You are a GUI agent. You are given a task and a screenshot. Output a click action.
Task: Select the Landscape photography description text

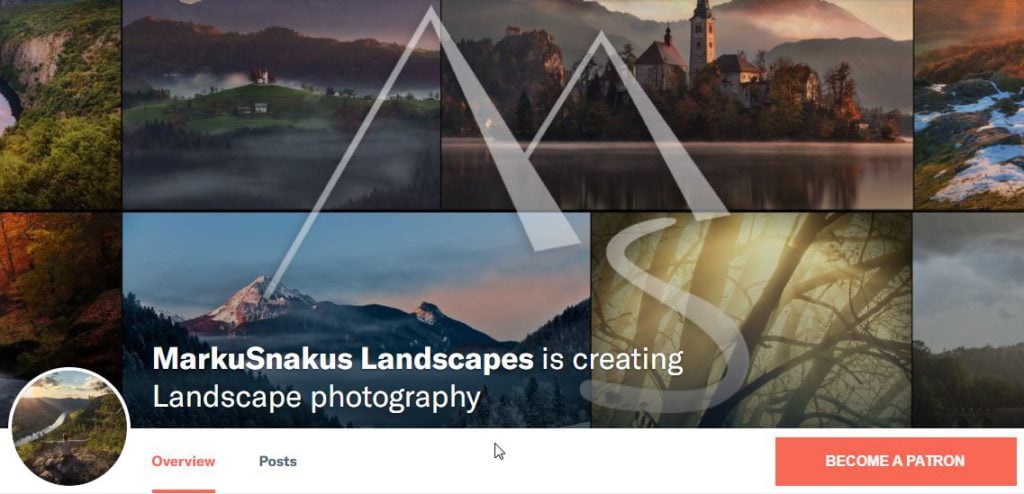317,397
